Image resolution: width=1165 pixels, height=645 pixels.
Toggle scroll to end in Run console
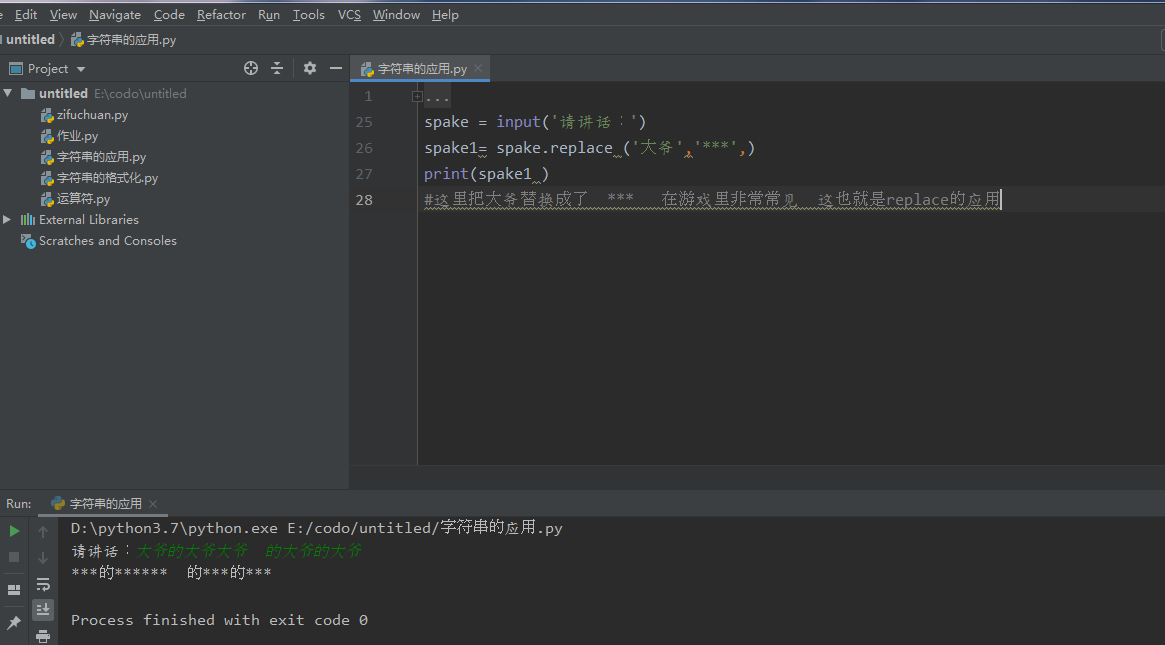[43, 610]
